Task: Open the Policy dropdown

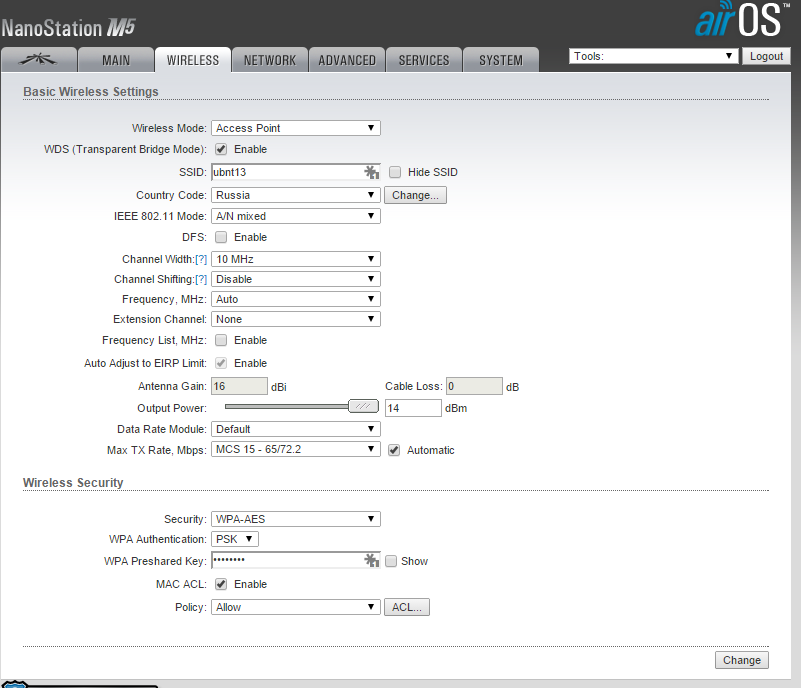Action: click(296, 607)
